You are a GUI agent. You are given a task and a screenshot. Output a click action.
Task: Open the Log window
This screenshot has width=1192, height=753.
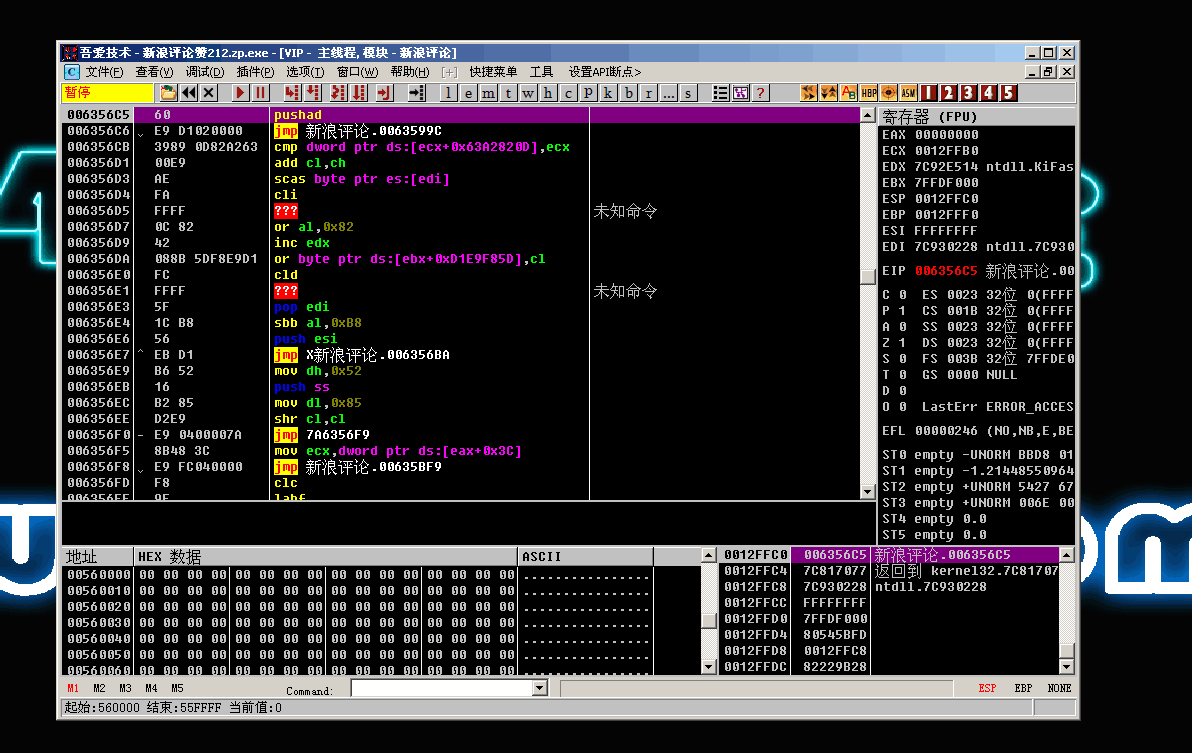tap(447, 92)
